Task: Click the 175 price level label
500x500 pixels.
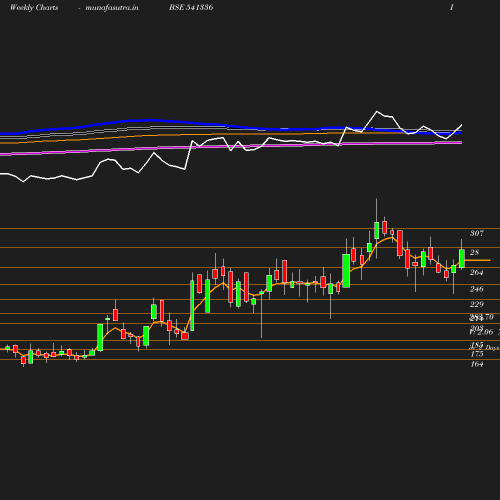Action: point(477,354)
